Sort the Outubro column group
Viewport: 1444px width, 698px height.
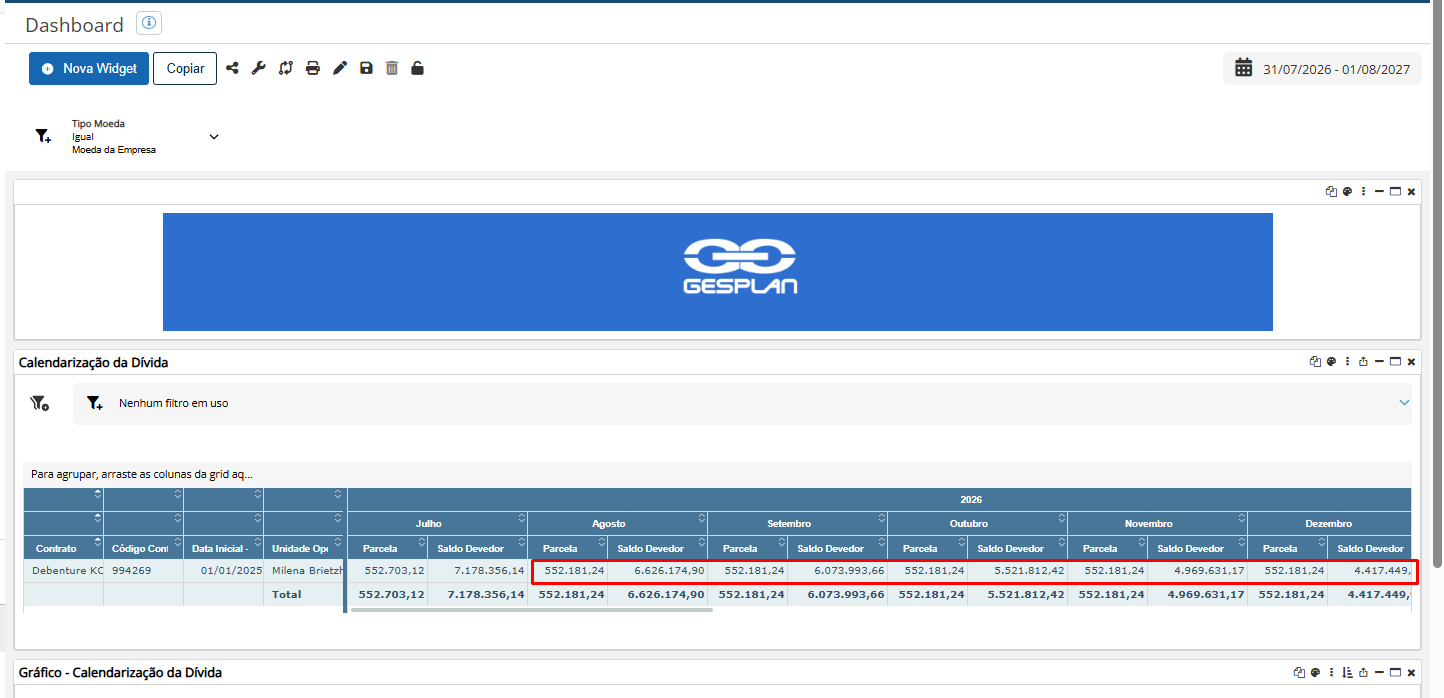(x=1061, y=519)
